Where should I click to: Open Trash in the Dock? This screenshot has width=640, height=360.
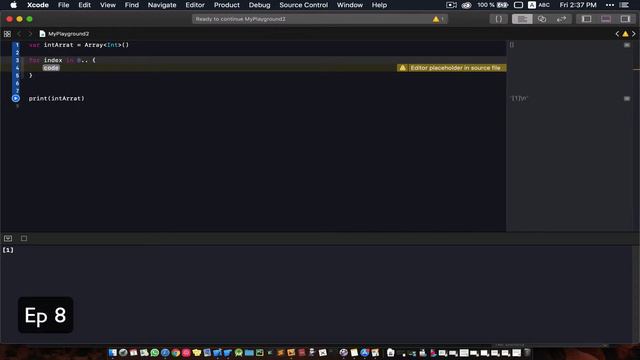(x=527, y=353)
